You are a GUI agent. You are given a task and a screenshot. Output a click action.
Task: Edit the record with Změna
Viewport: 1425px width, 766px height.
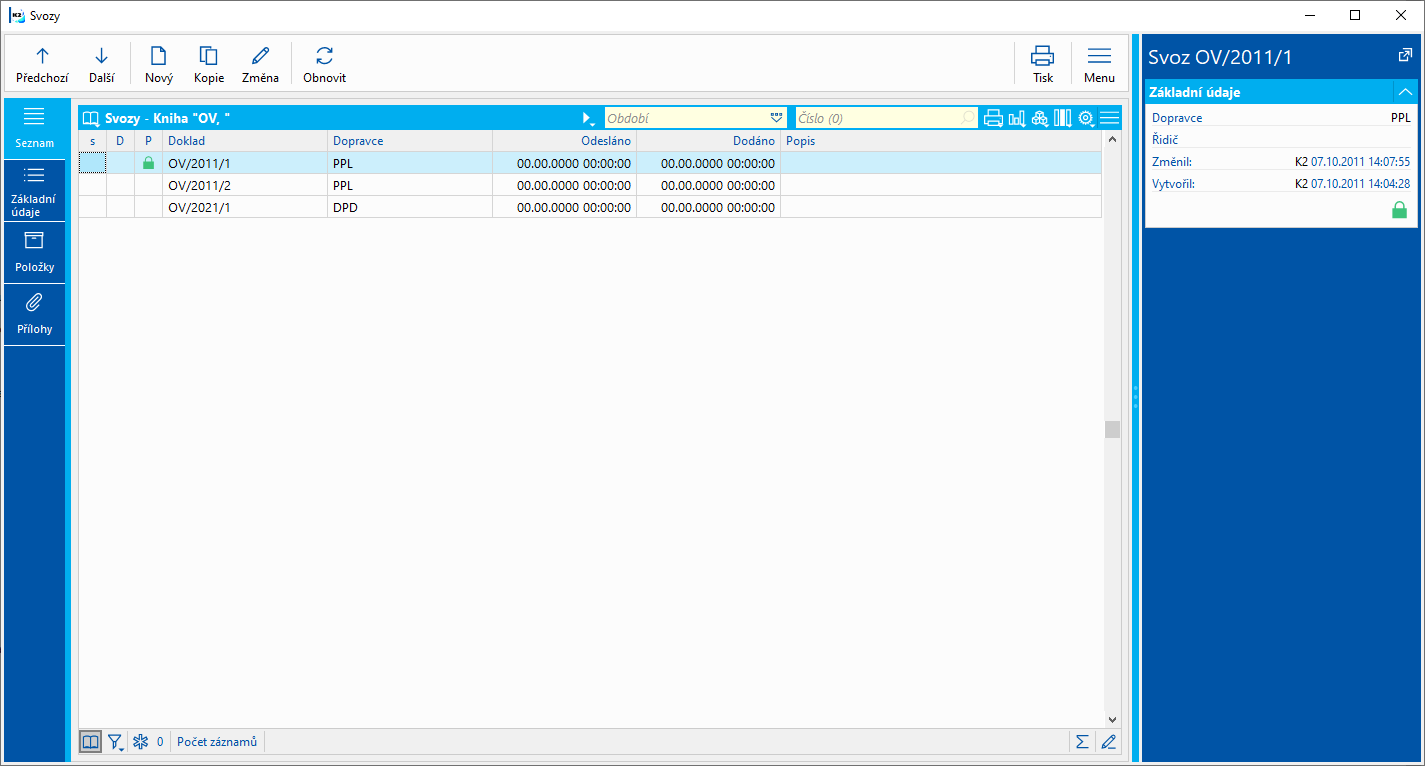pos(260,65)
